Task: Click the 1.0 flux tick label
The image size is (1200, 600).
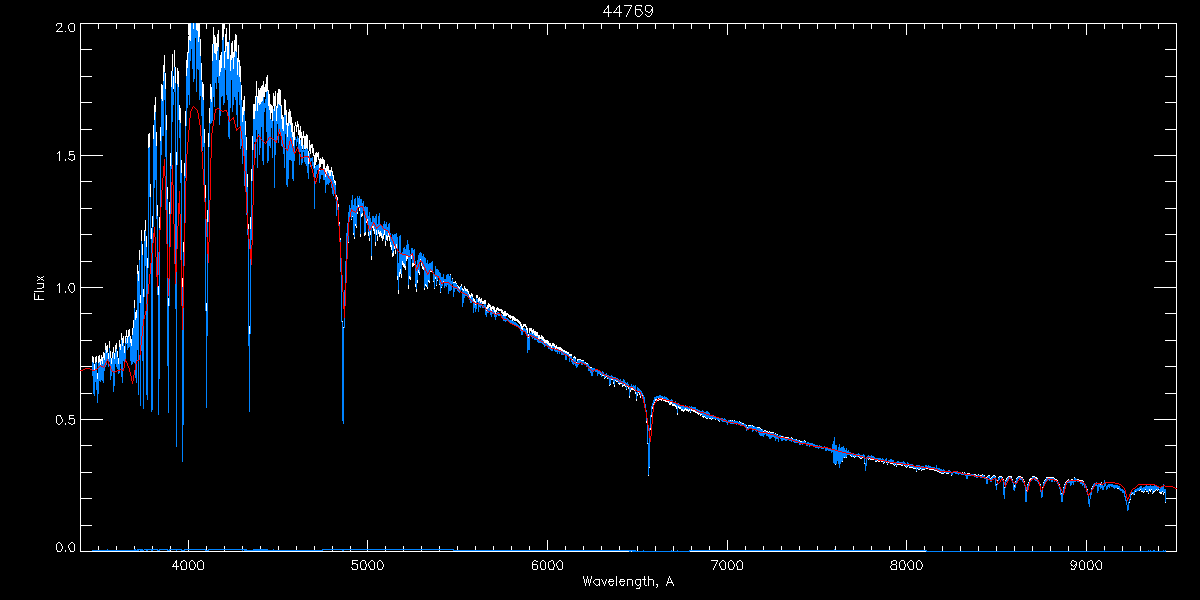Action: coord(66,288)
